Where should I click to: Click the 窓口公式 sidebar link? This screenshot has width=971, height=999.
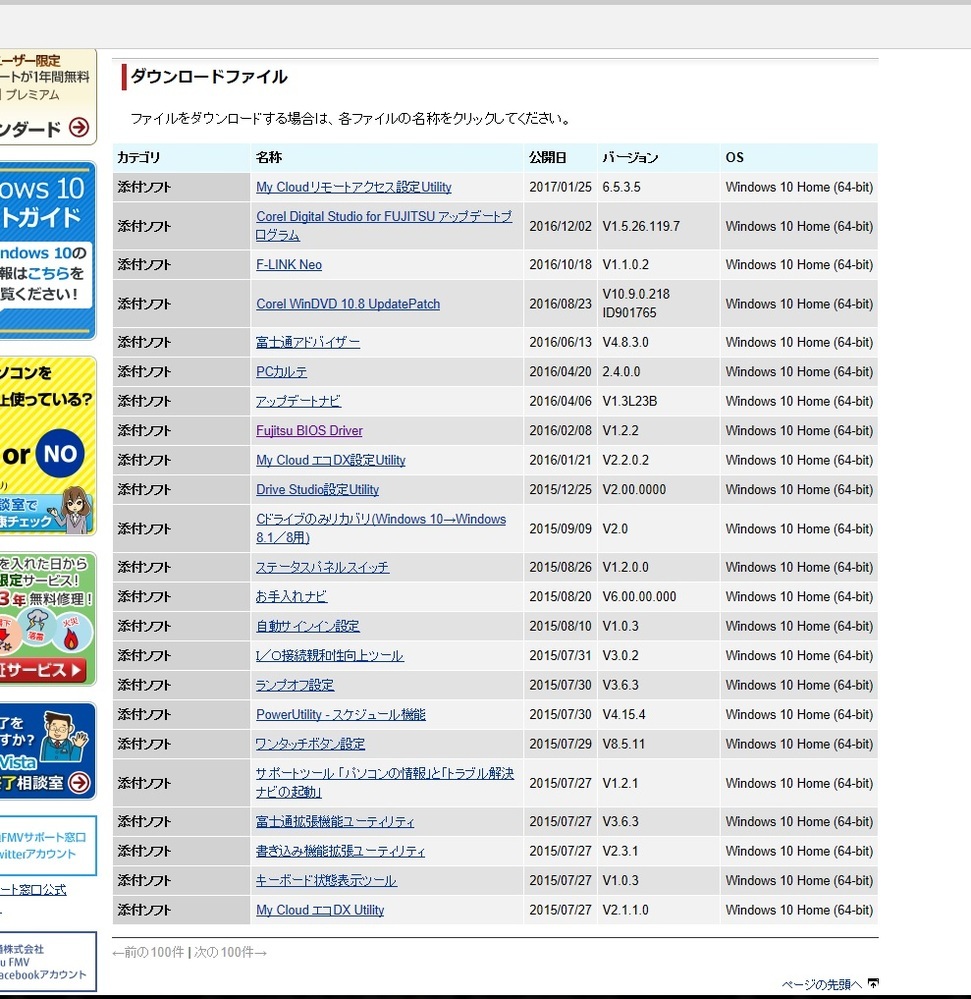[x=33, y=889]
